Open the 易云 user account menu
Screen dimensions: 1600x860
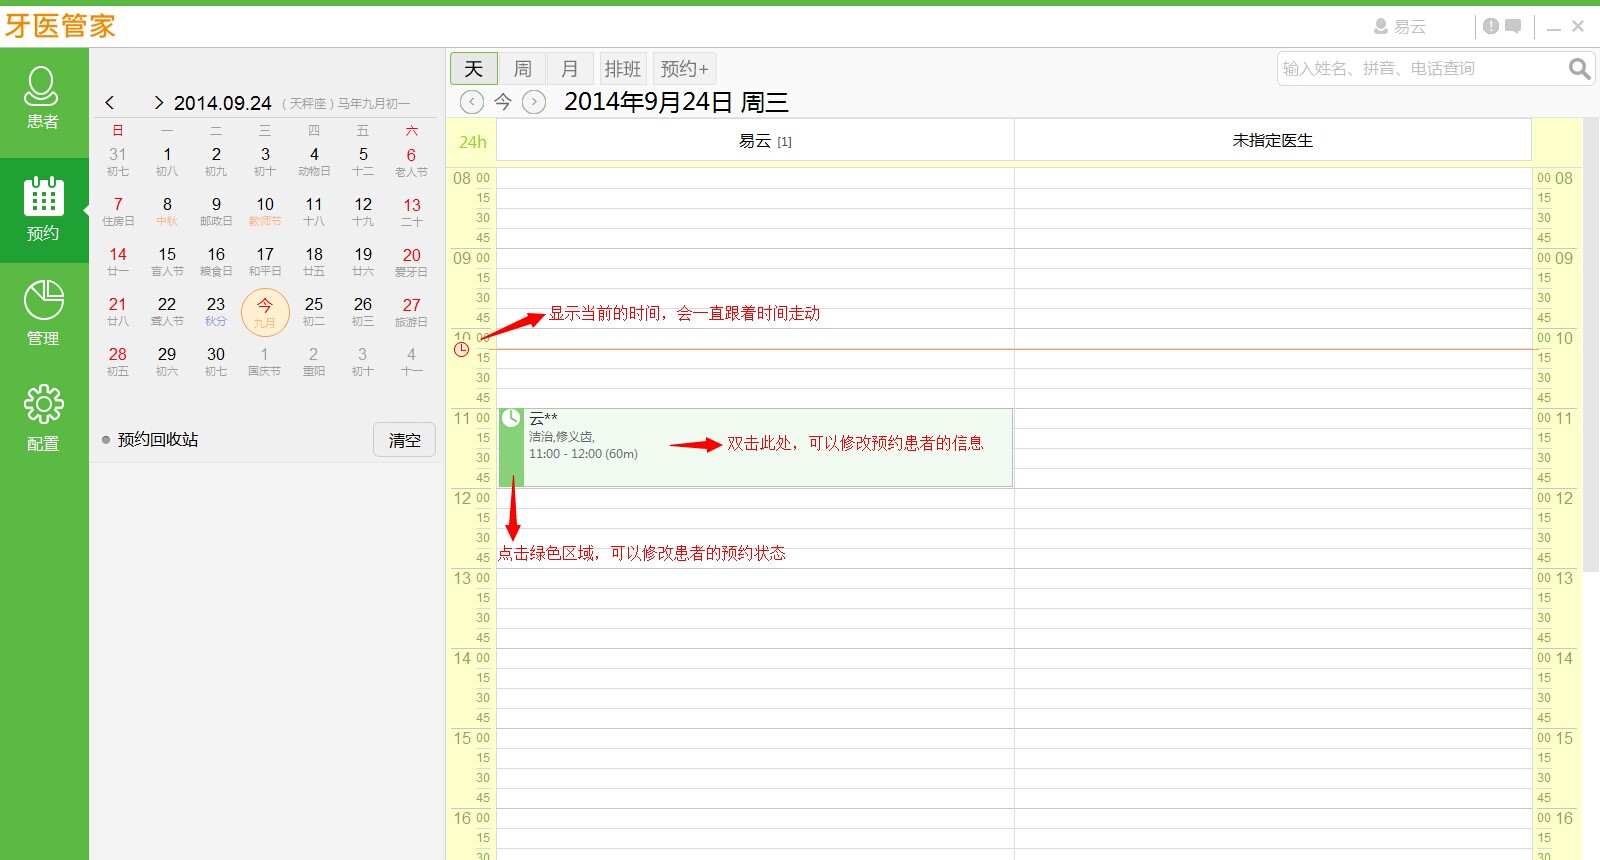click(1400, 27)
